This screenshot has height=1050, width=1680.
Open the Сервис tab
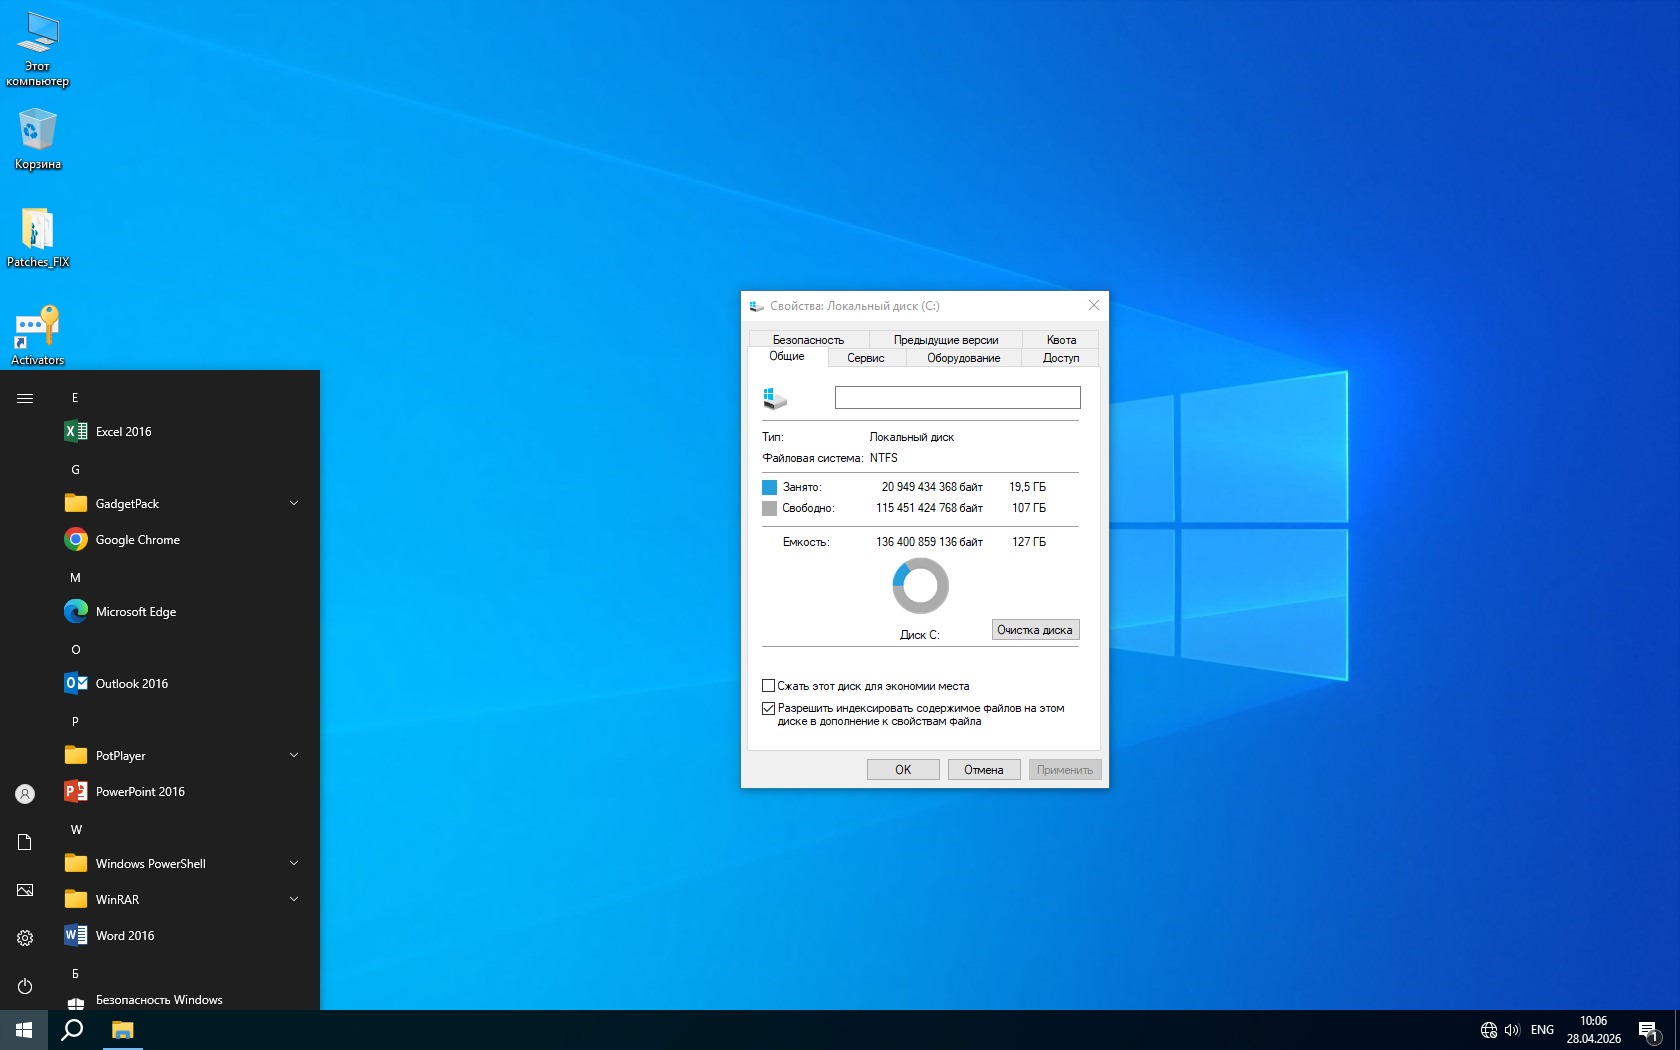pyautogui.click(x=865, y=358)
